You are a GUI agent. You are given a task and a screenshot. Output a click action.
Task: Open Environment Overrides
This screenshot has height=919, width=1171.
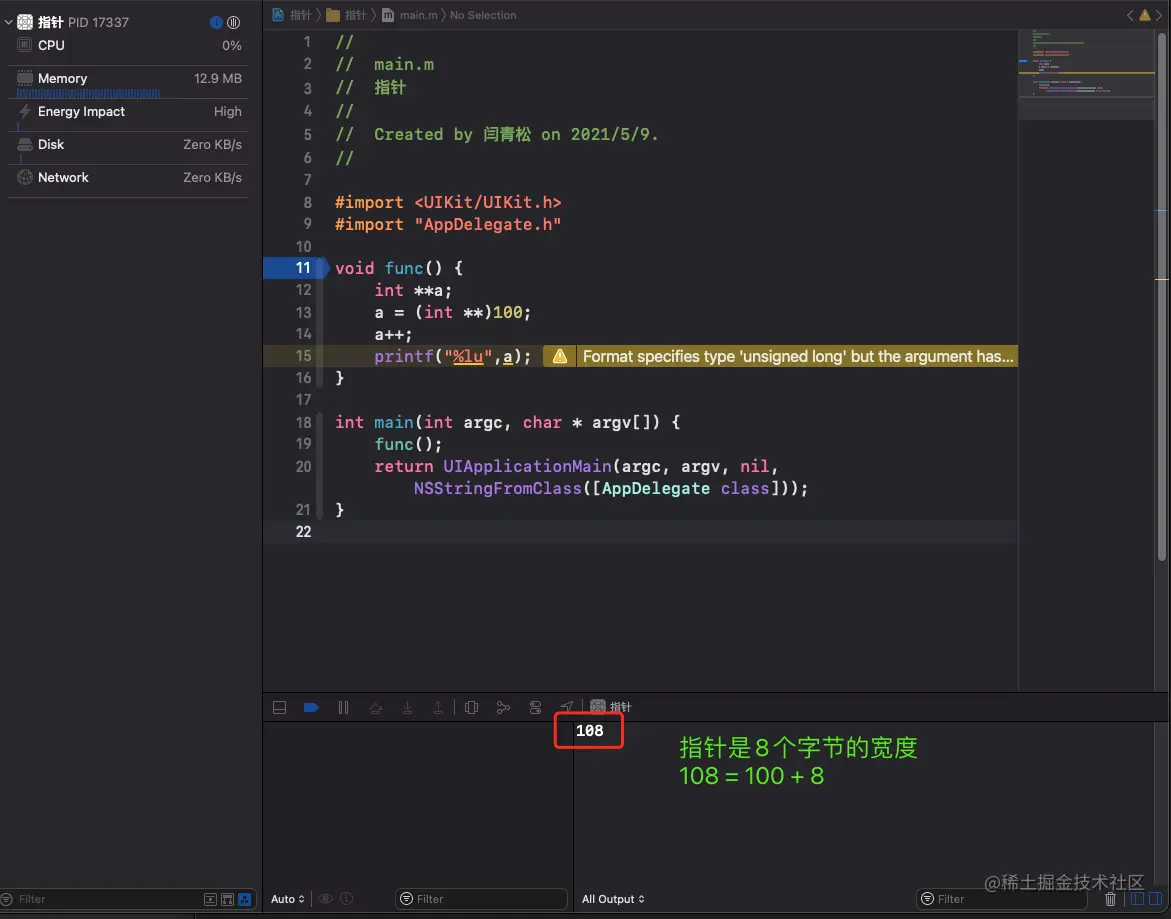coord(535,707)
